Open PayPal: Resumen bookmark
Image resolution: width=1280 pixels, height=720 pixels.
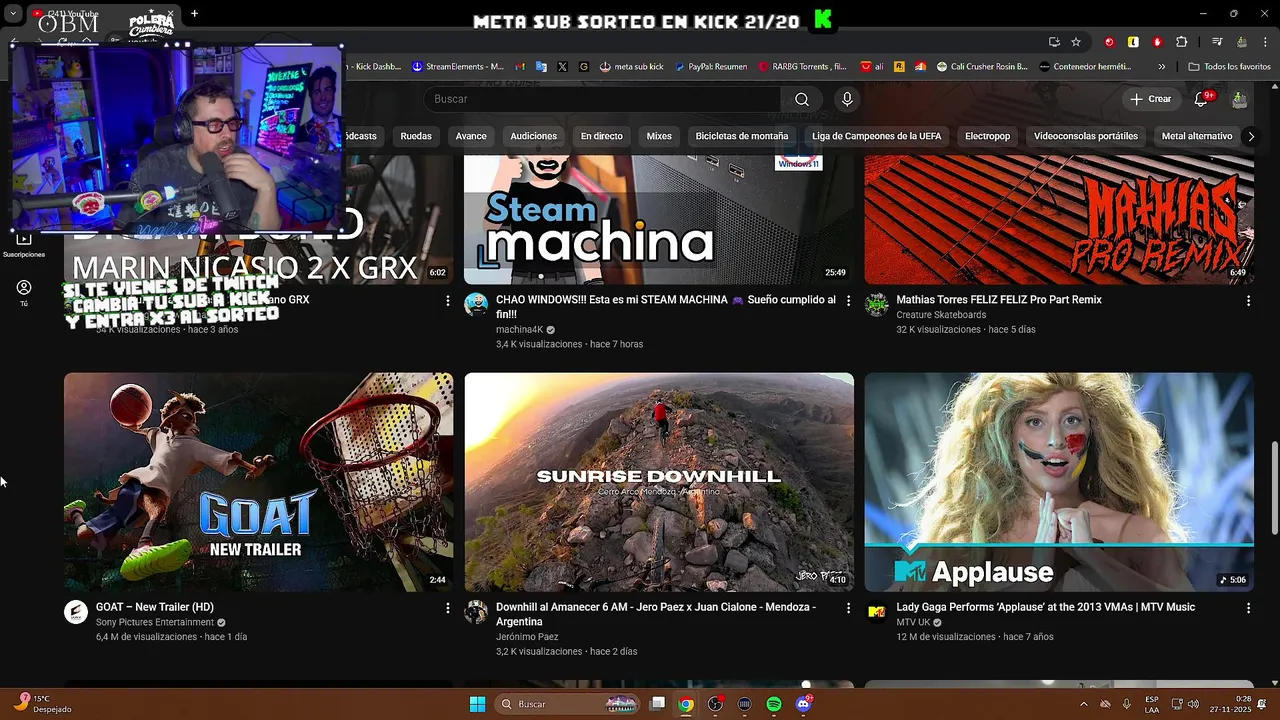click(x=711, y=67)
